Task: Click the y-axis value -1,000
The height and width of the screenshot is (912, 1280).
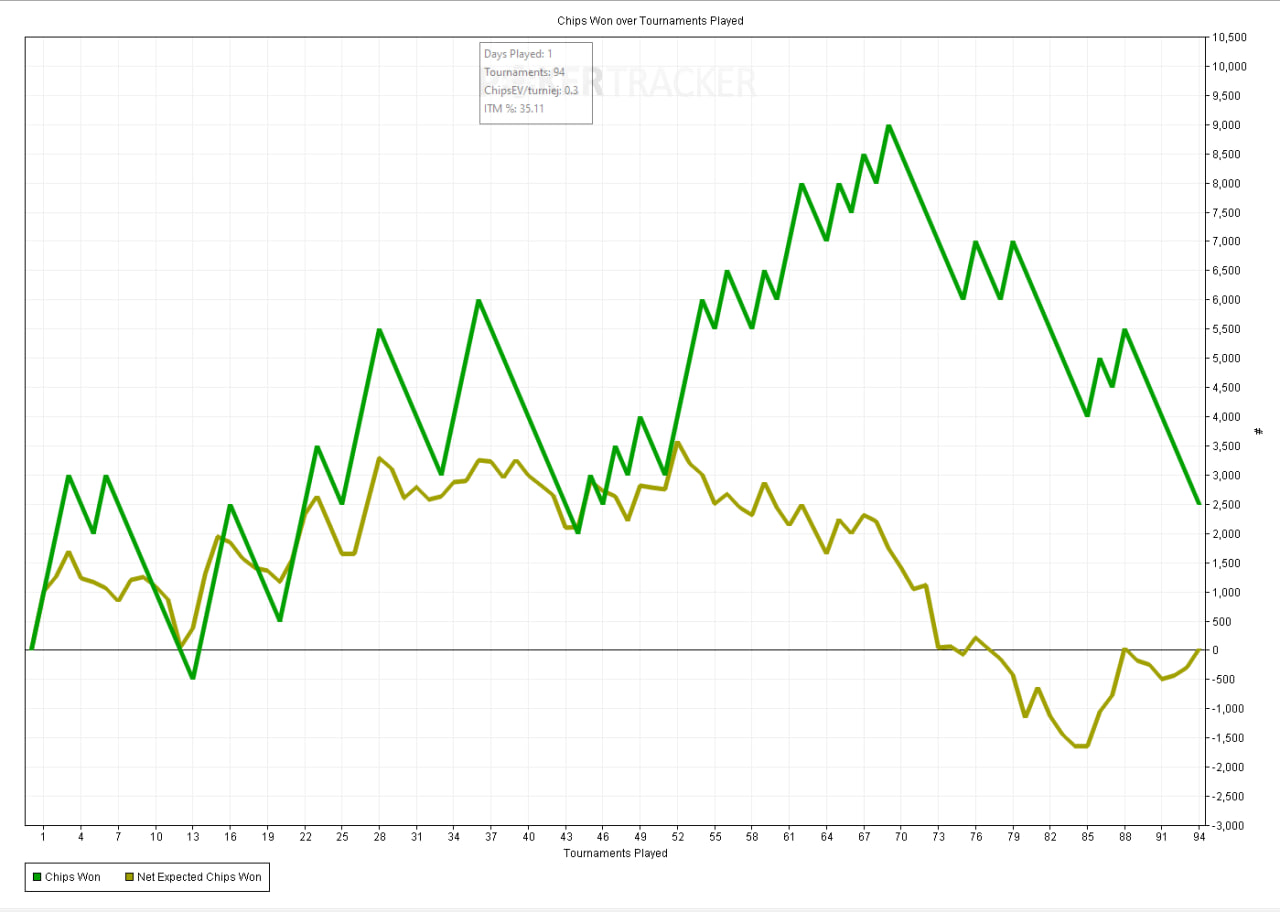Action: pos(1229,709)
